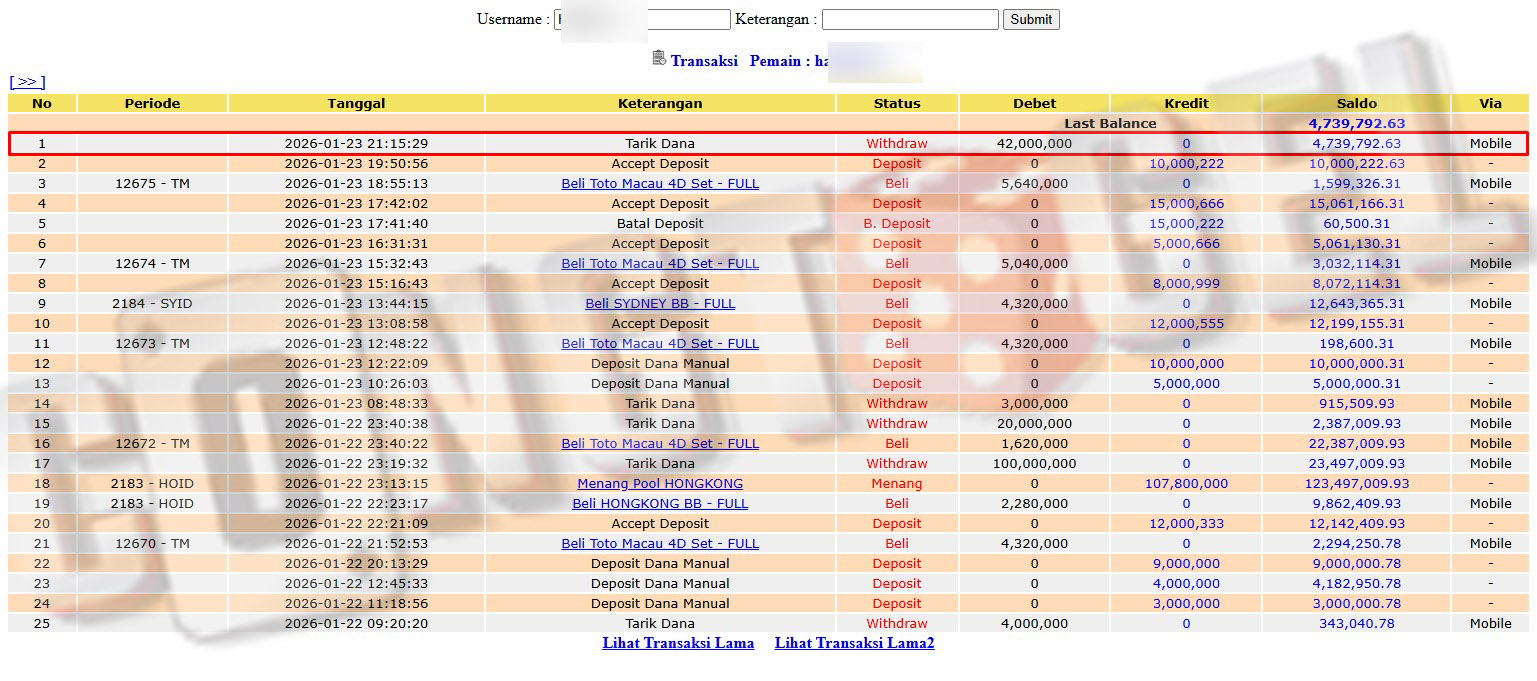Screen dimensions: 1537x681
Task: Open Beli Toto Macau link for period 12674
Action: click(x=660, y=263)
